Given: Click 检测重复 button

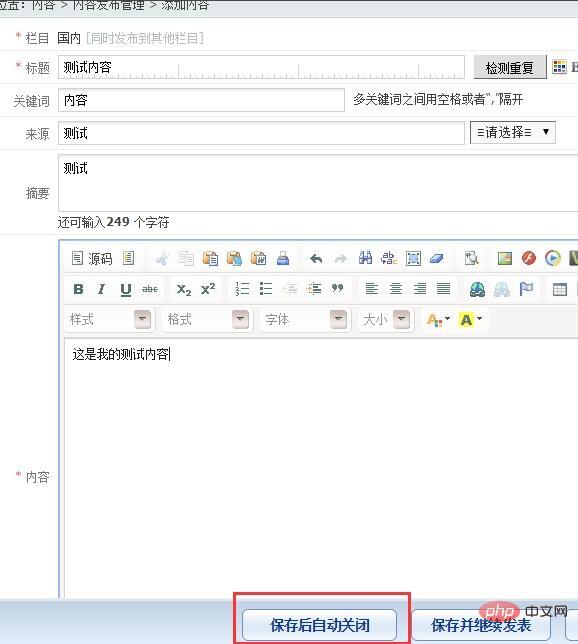Looking at the screenshot, I should 510,67.
